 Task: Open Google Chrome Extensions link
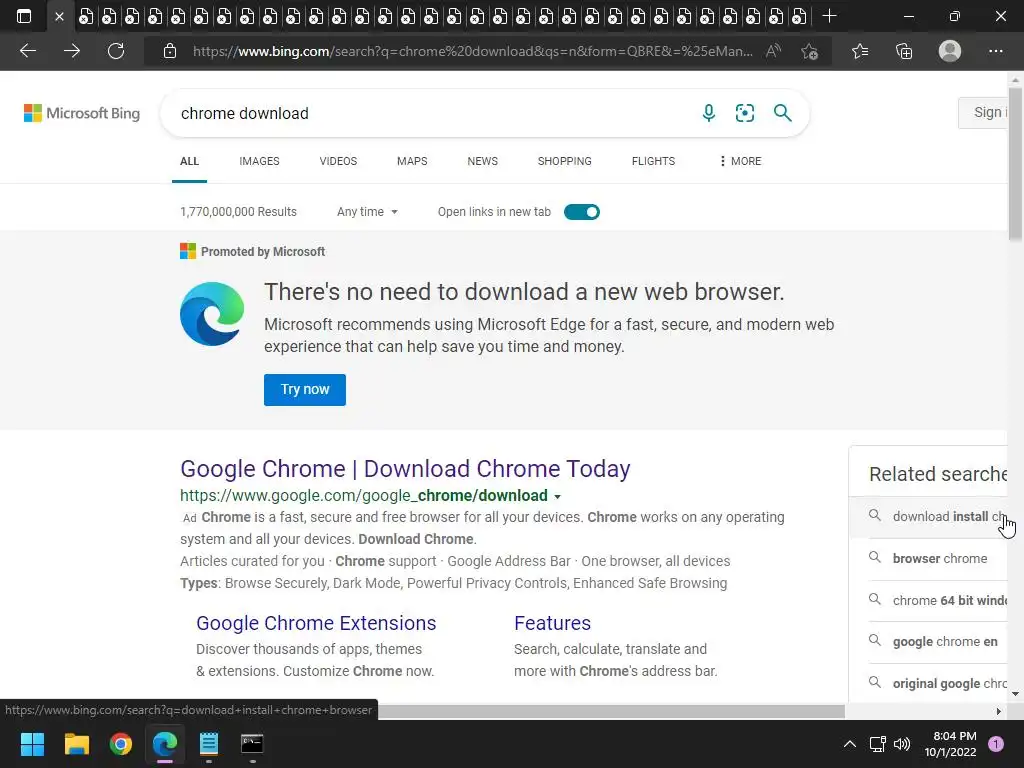pyautogui.click(x=316, y=623)
